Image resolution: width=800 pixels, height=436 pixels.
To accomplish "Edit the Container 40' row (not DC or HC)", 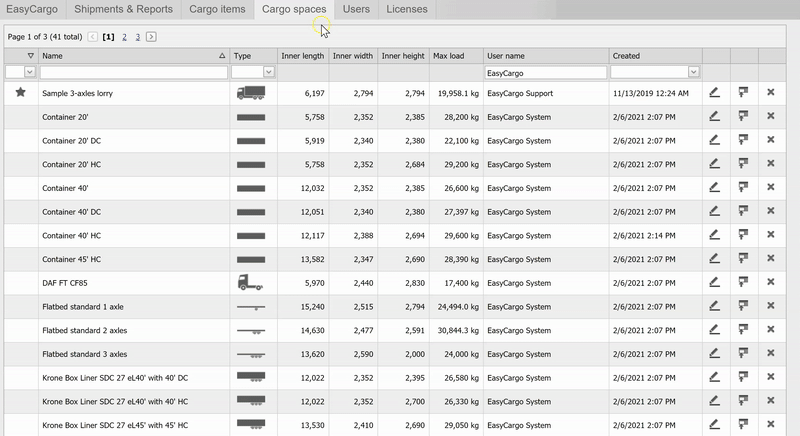I will [714, 187].
